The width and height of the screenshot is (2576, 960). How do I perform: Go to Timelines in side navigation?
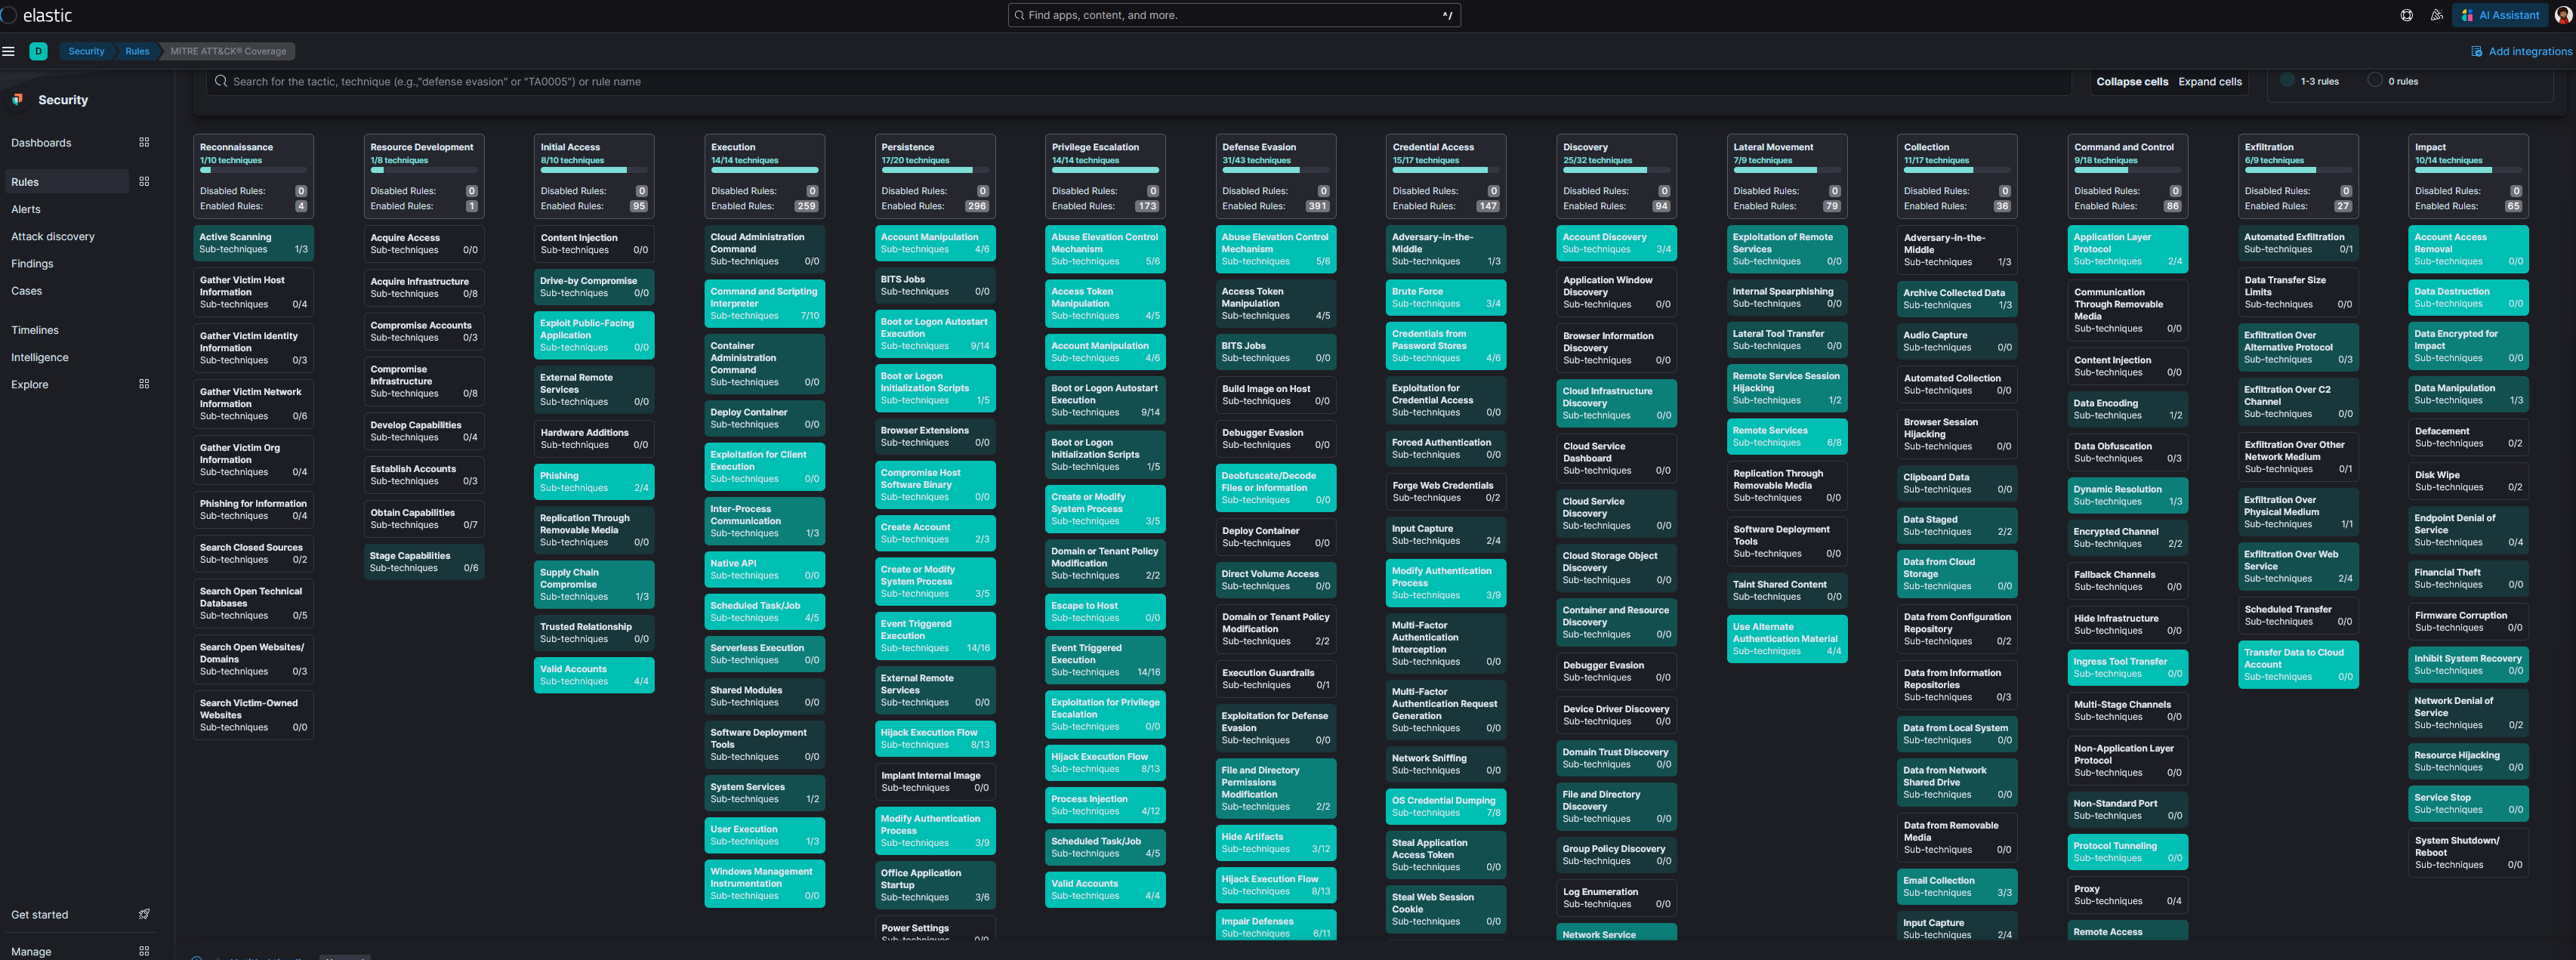35,330
